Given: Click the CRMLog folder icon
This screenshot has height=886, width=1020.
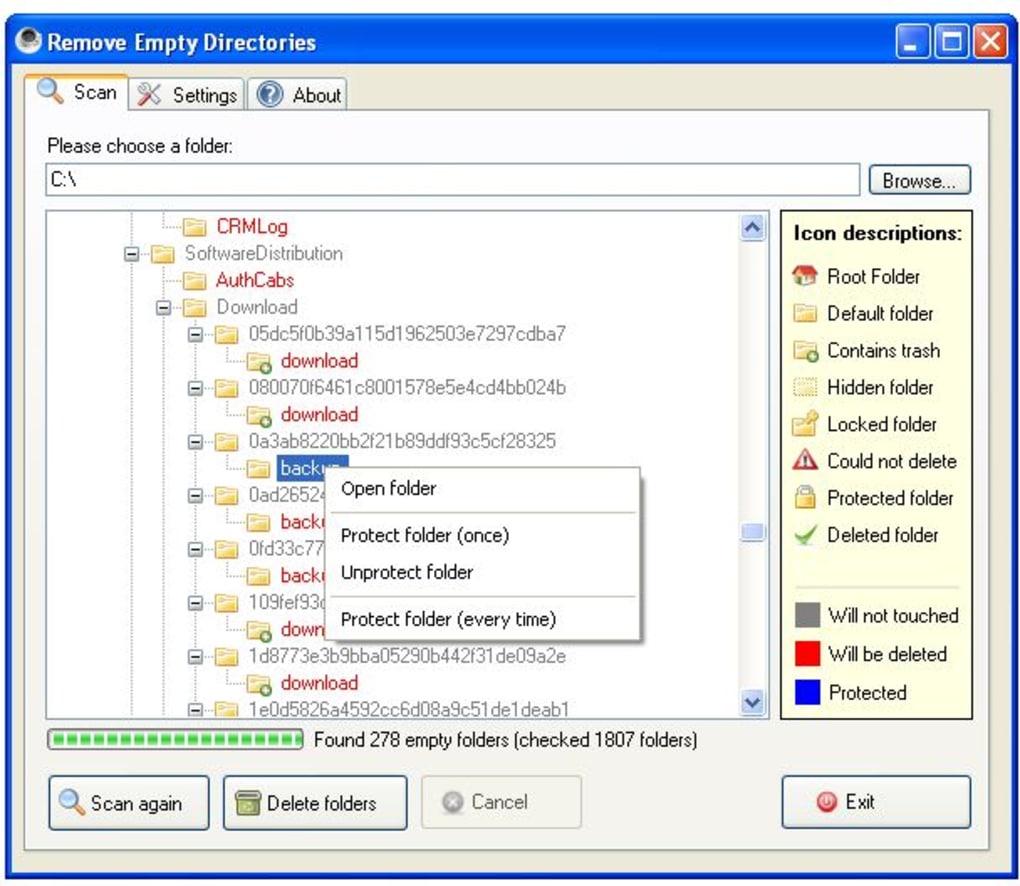Looking at the screenshot, I should point(195,227).
